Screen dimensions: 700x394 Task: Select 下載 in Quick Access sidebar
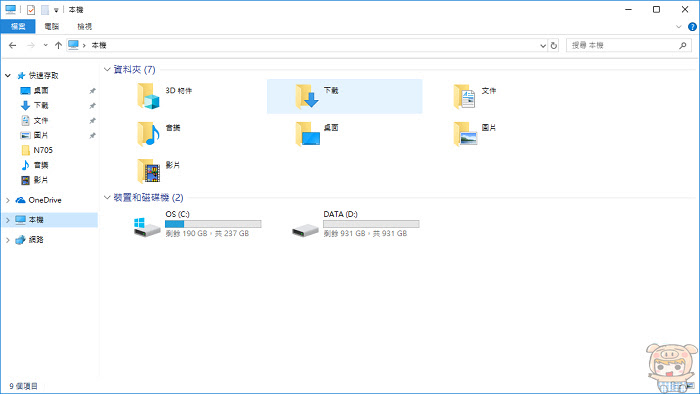click(x=41, y=105)
